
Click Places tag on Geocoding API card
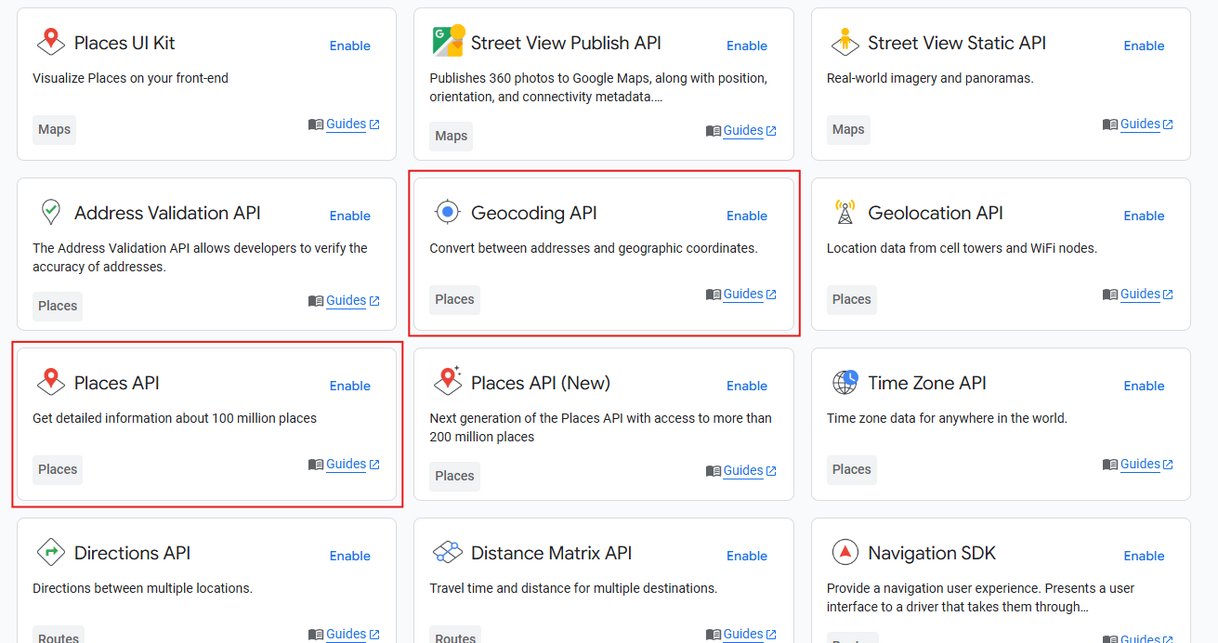[x=454, y=300]
